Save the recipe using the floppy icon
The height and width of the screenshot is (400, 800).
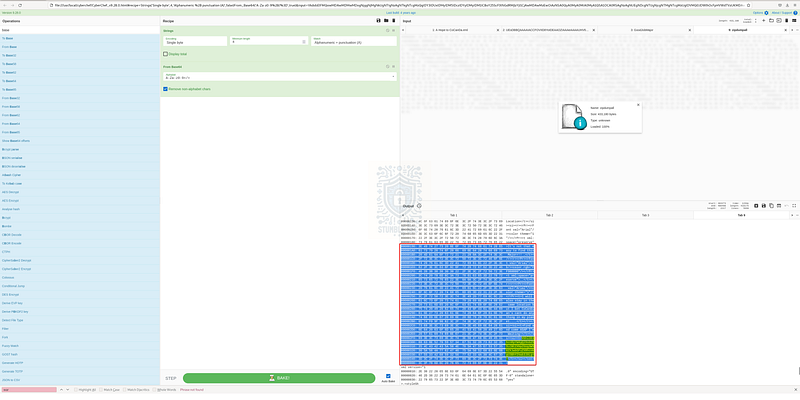(378, 20)
